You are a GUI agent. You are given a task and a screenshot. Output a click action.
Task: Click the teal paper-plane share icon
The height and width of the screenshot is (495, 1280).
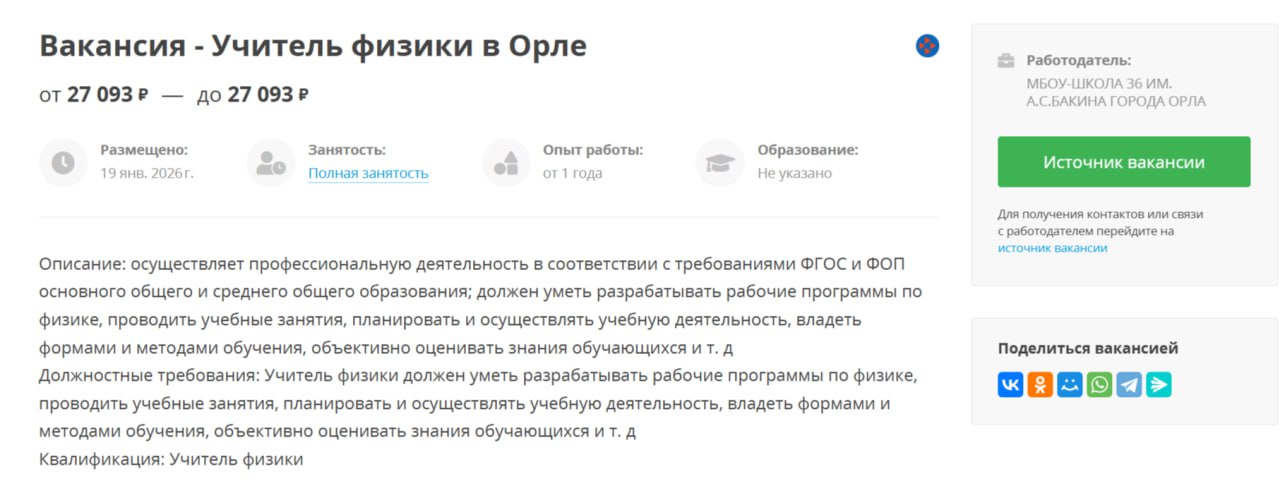point(1159,385)
